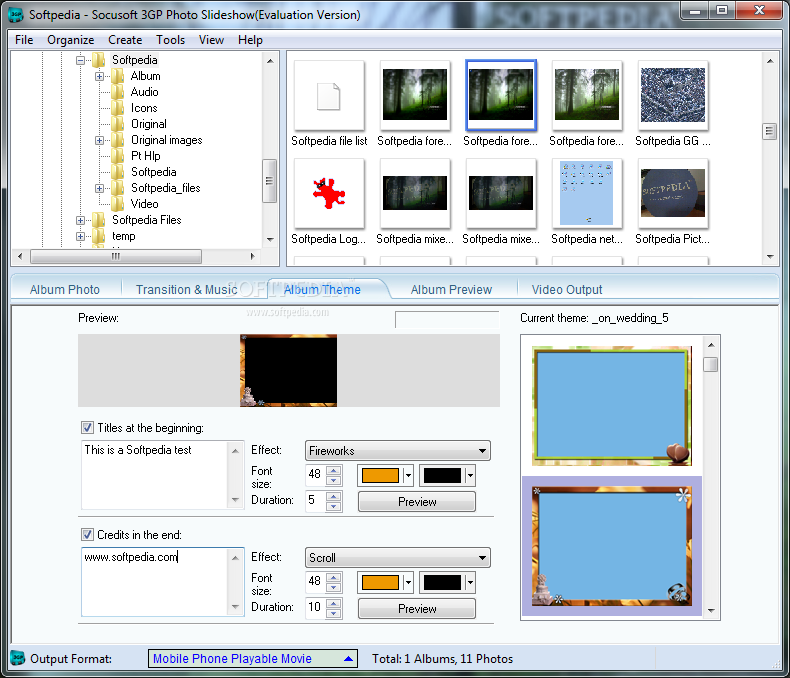This screenshot has width=790, height=678.
Task: Decrease the titles Duration spinner
Action: [334, 507]
